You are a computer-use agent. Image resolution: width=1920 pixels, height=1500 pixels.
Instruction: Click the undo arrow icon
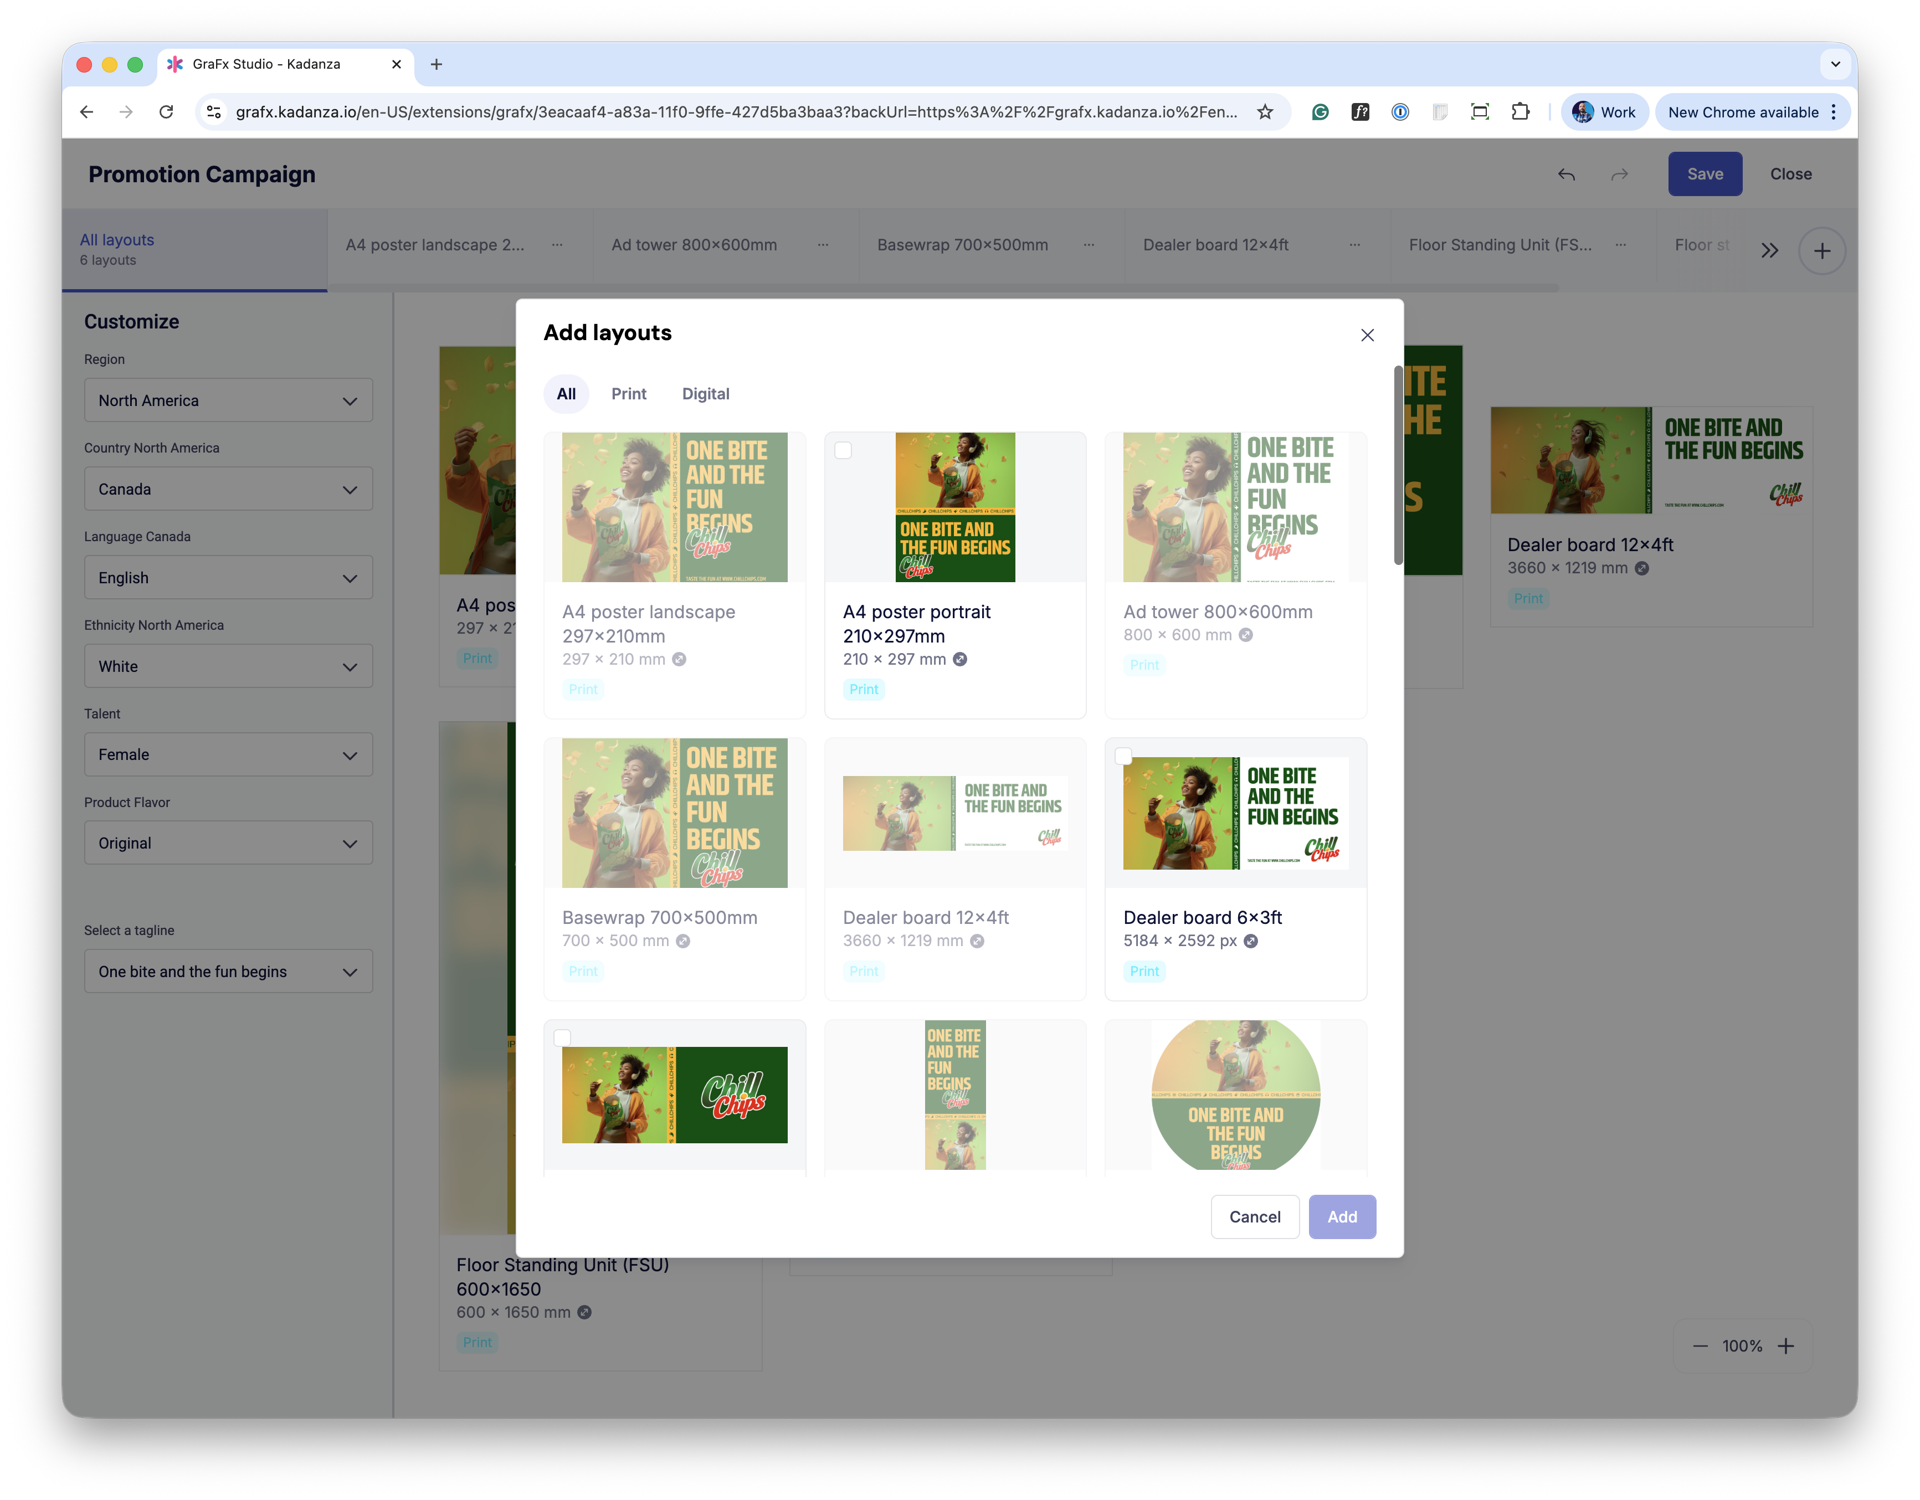(1566, 174)
